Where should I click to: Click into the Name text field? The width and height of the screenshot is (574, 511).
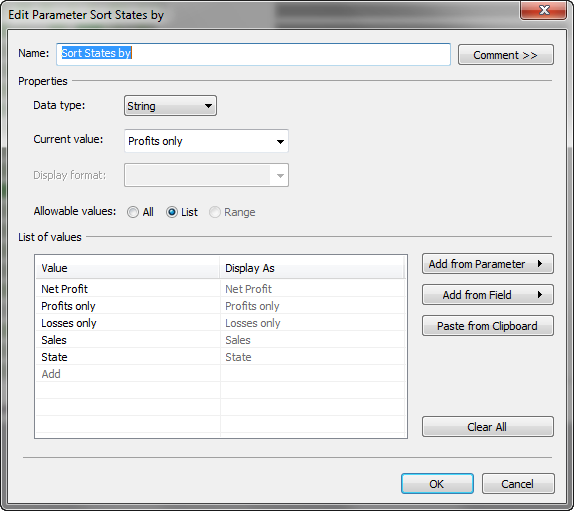point(253,54)
